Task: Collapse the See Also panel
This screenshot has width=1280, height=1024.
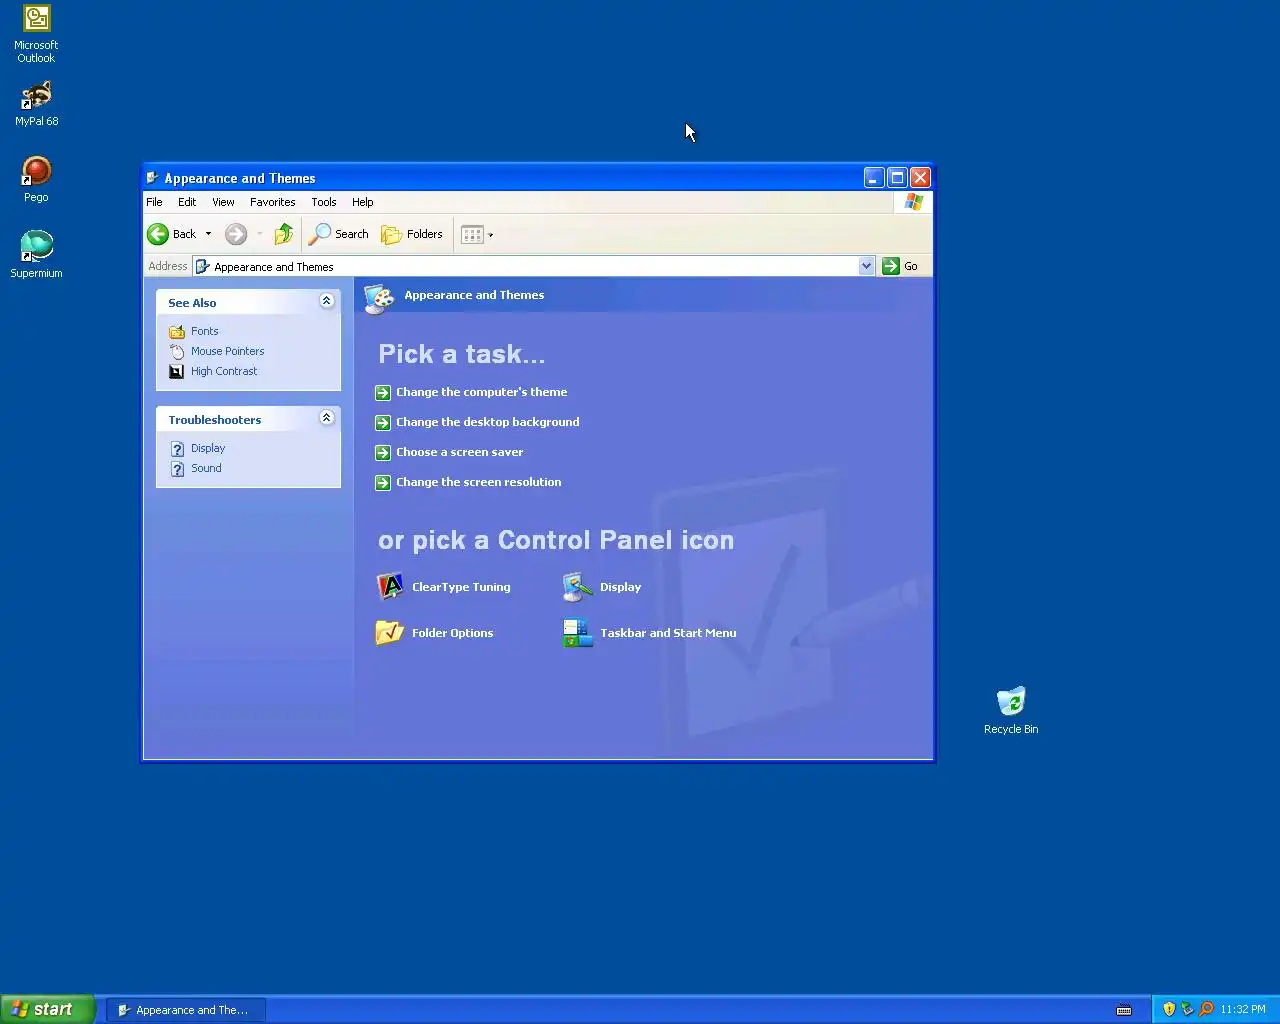Action: [326, 301]
